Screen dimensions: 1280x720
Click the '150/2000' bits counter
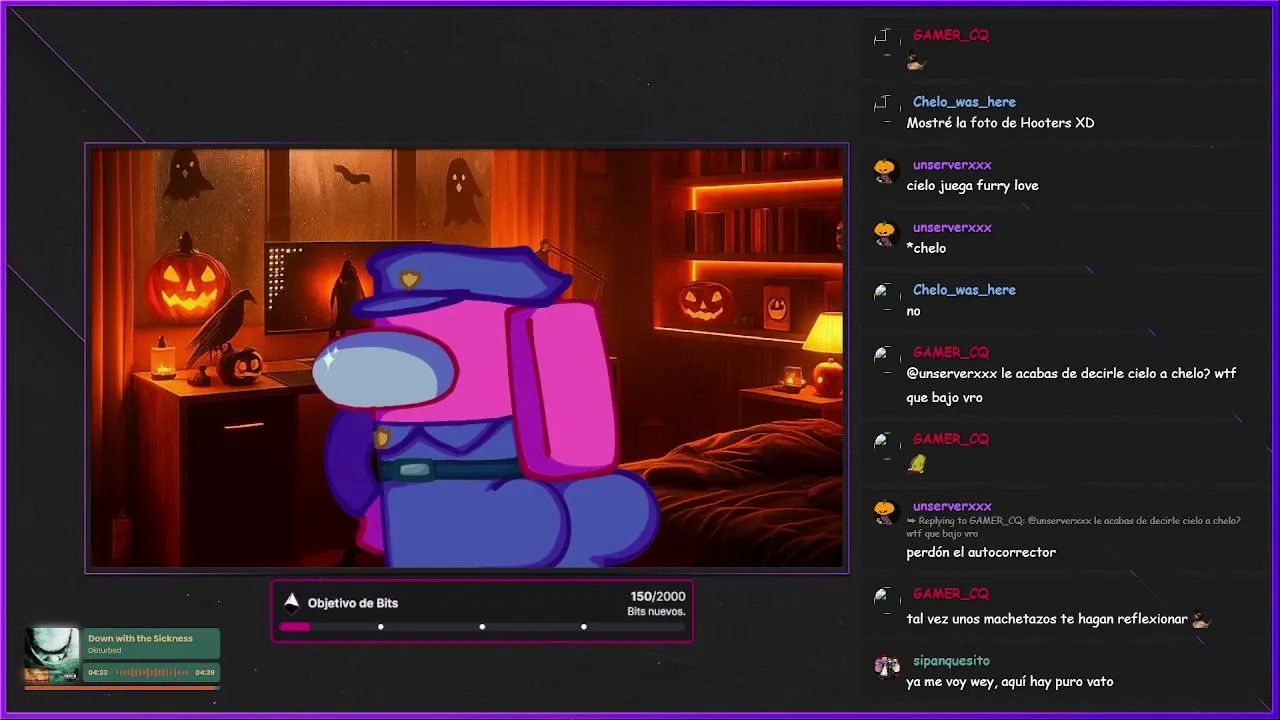(x=658, y=596)
